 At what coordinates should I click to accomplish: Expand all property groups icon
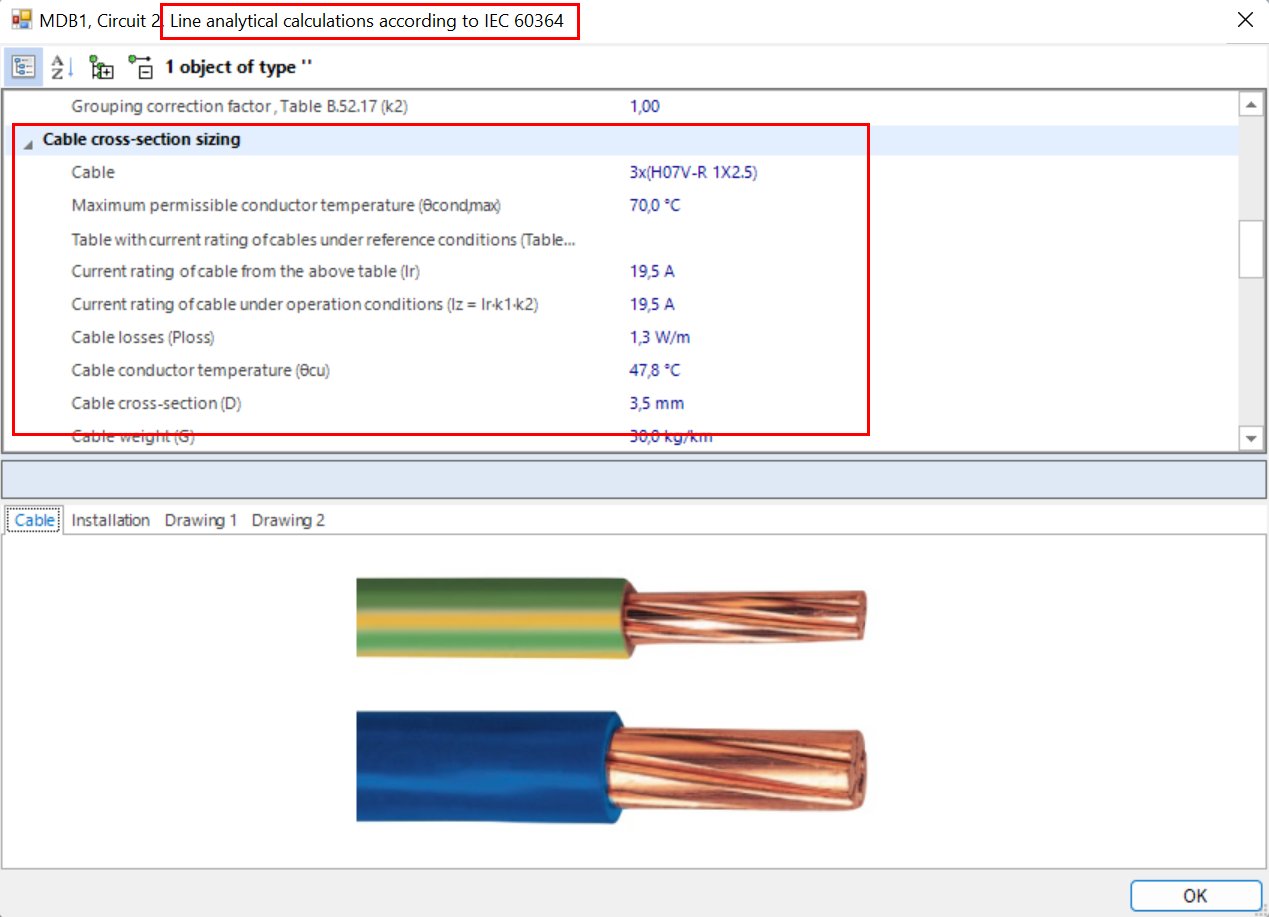click(x=101, y=68)
